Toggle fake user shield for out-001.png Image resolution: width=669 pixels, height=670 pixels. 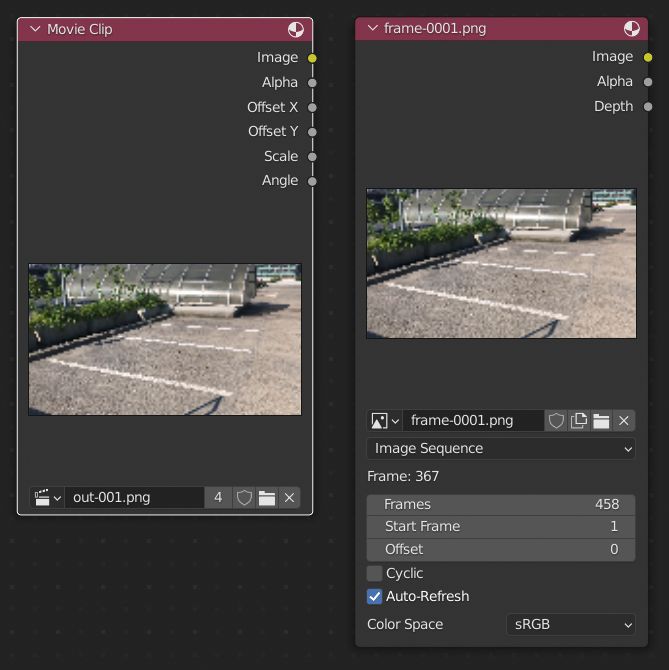click(x=244, y=497)
